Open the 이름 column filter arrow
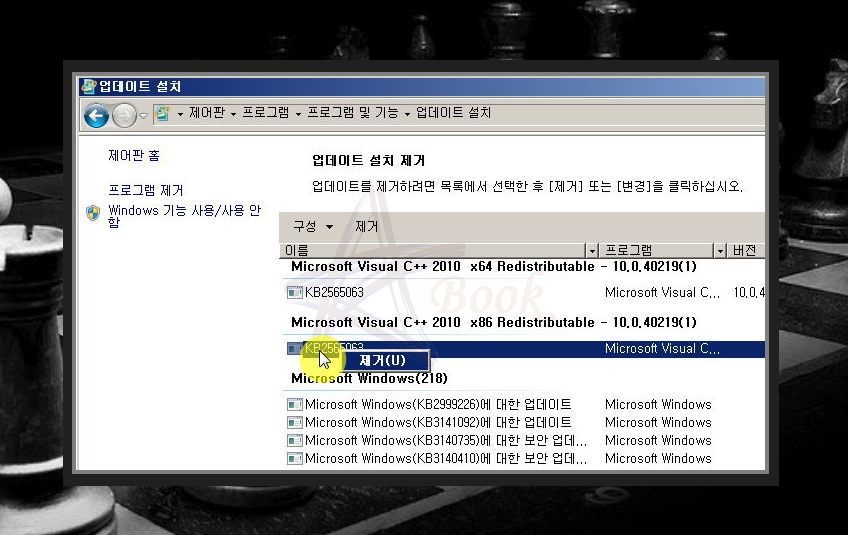848x535 pixels. tap(592, 250)
